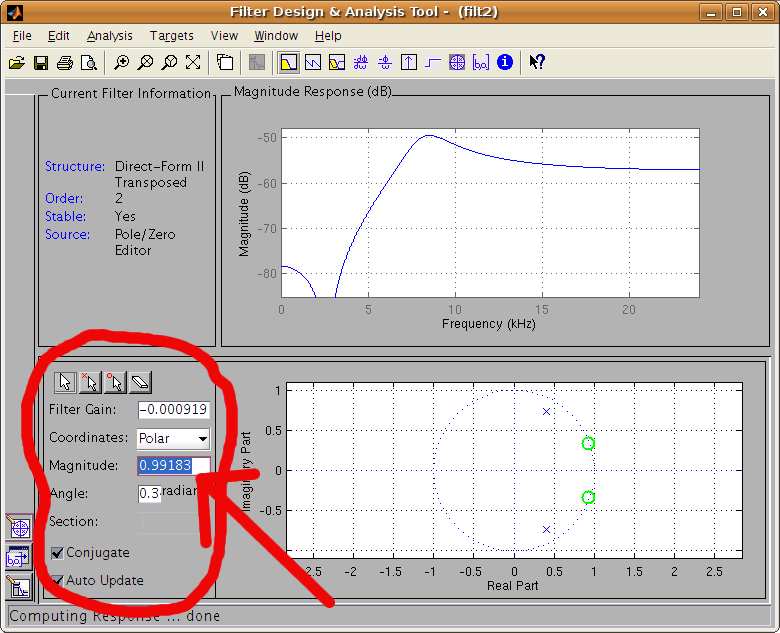Print the current filter response
Image resolution: width=780 pixels, height=633 pixels.
point(65,63)
